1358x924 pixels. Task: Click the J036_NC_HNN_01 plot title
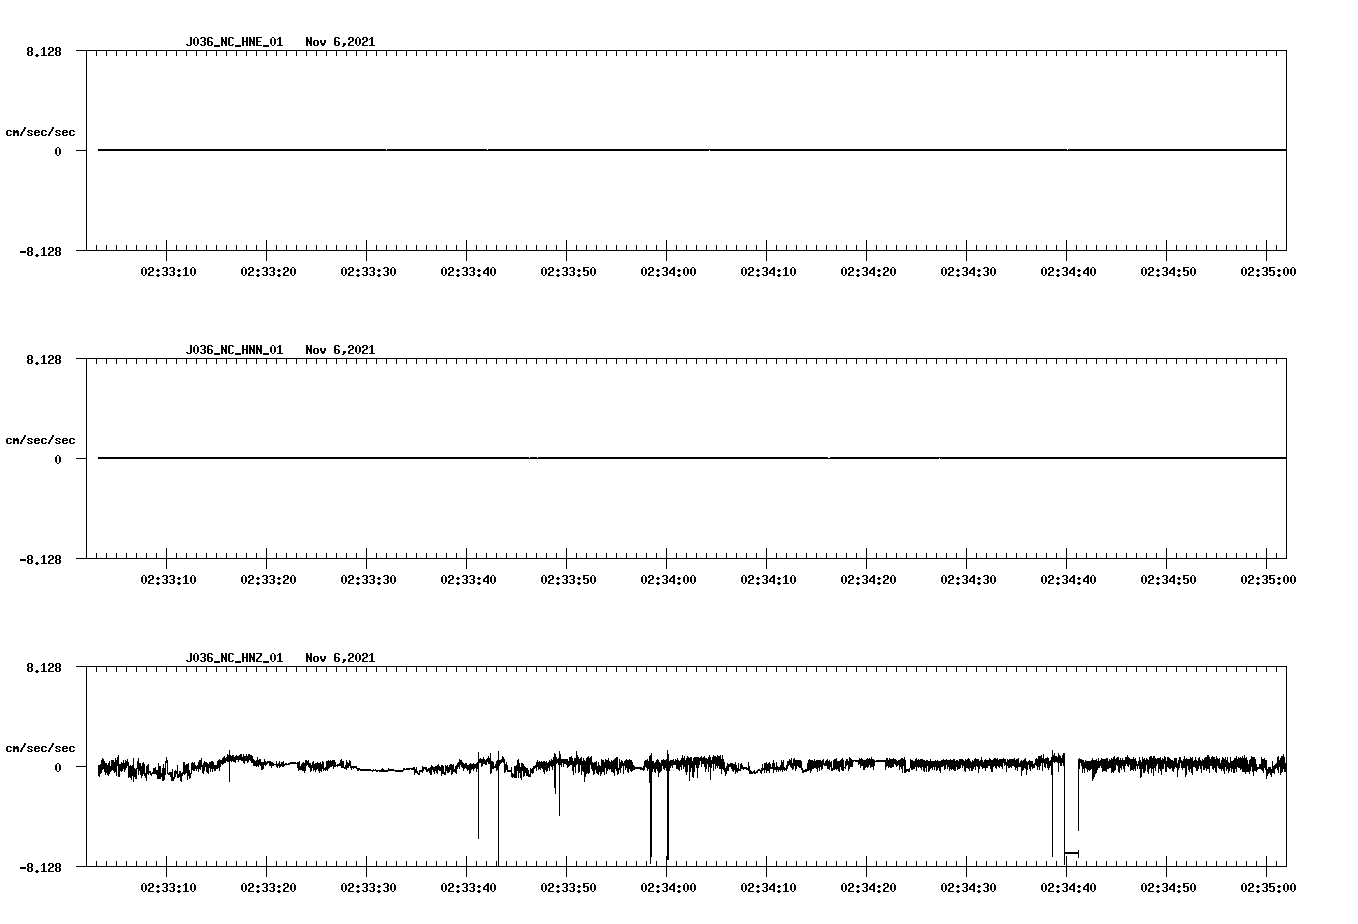click(x=234, y=350)
